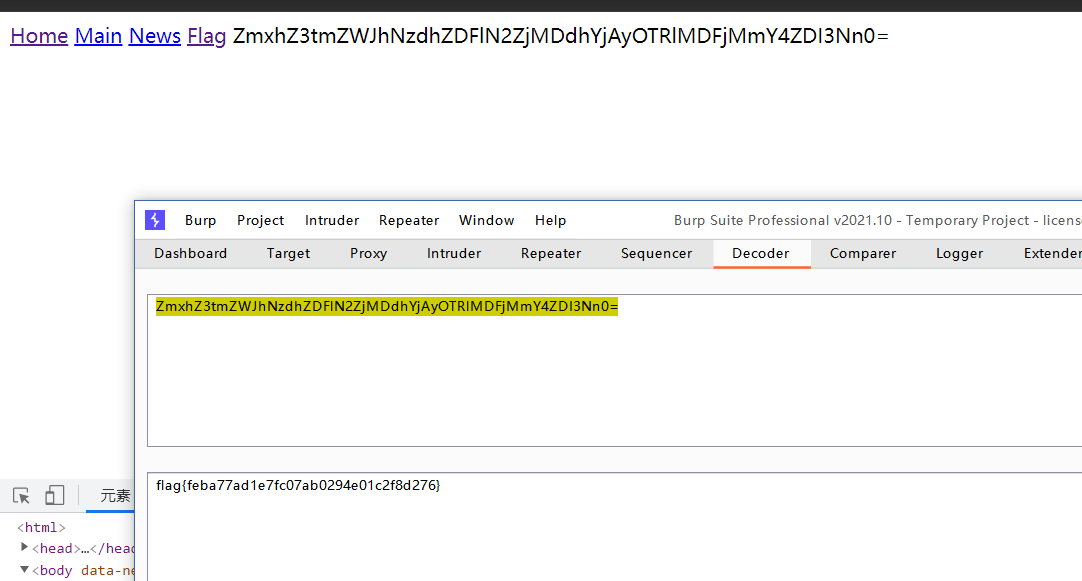
Task: Click the highlighted base64 text in Decoder input
Action: click(x=386, y=306)
